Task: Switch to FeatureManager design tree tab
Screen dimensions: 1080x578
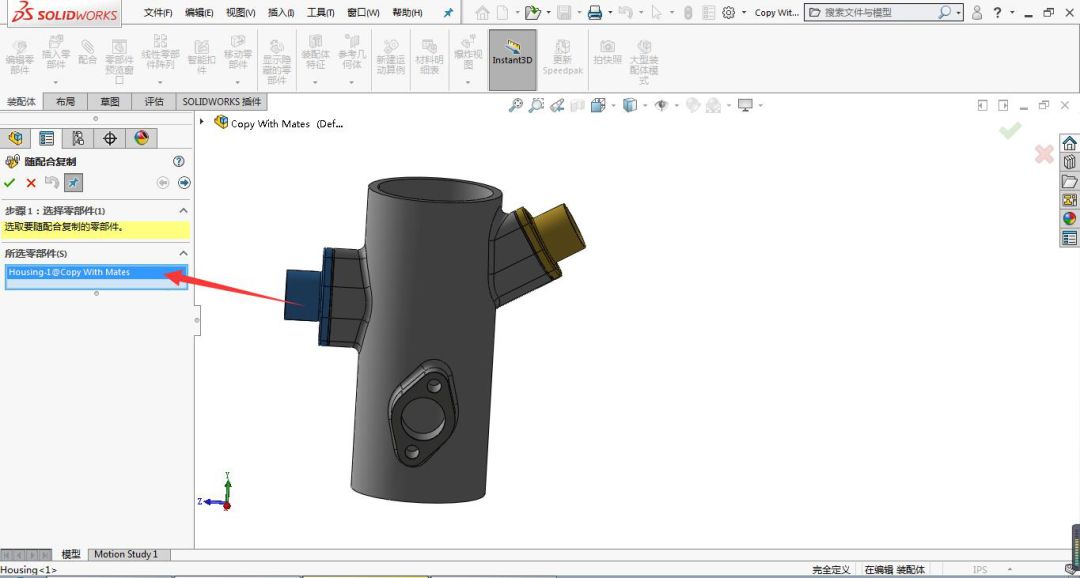Action: (15, 138)
